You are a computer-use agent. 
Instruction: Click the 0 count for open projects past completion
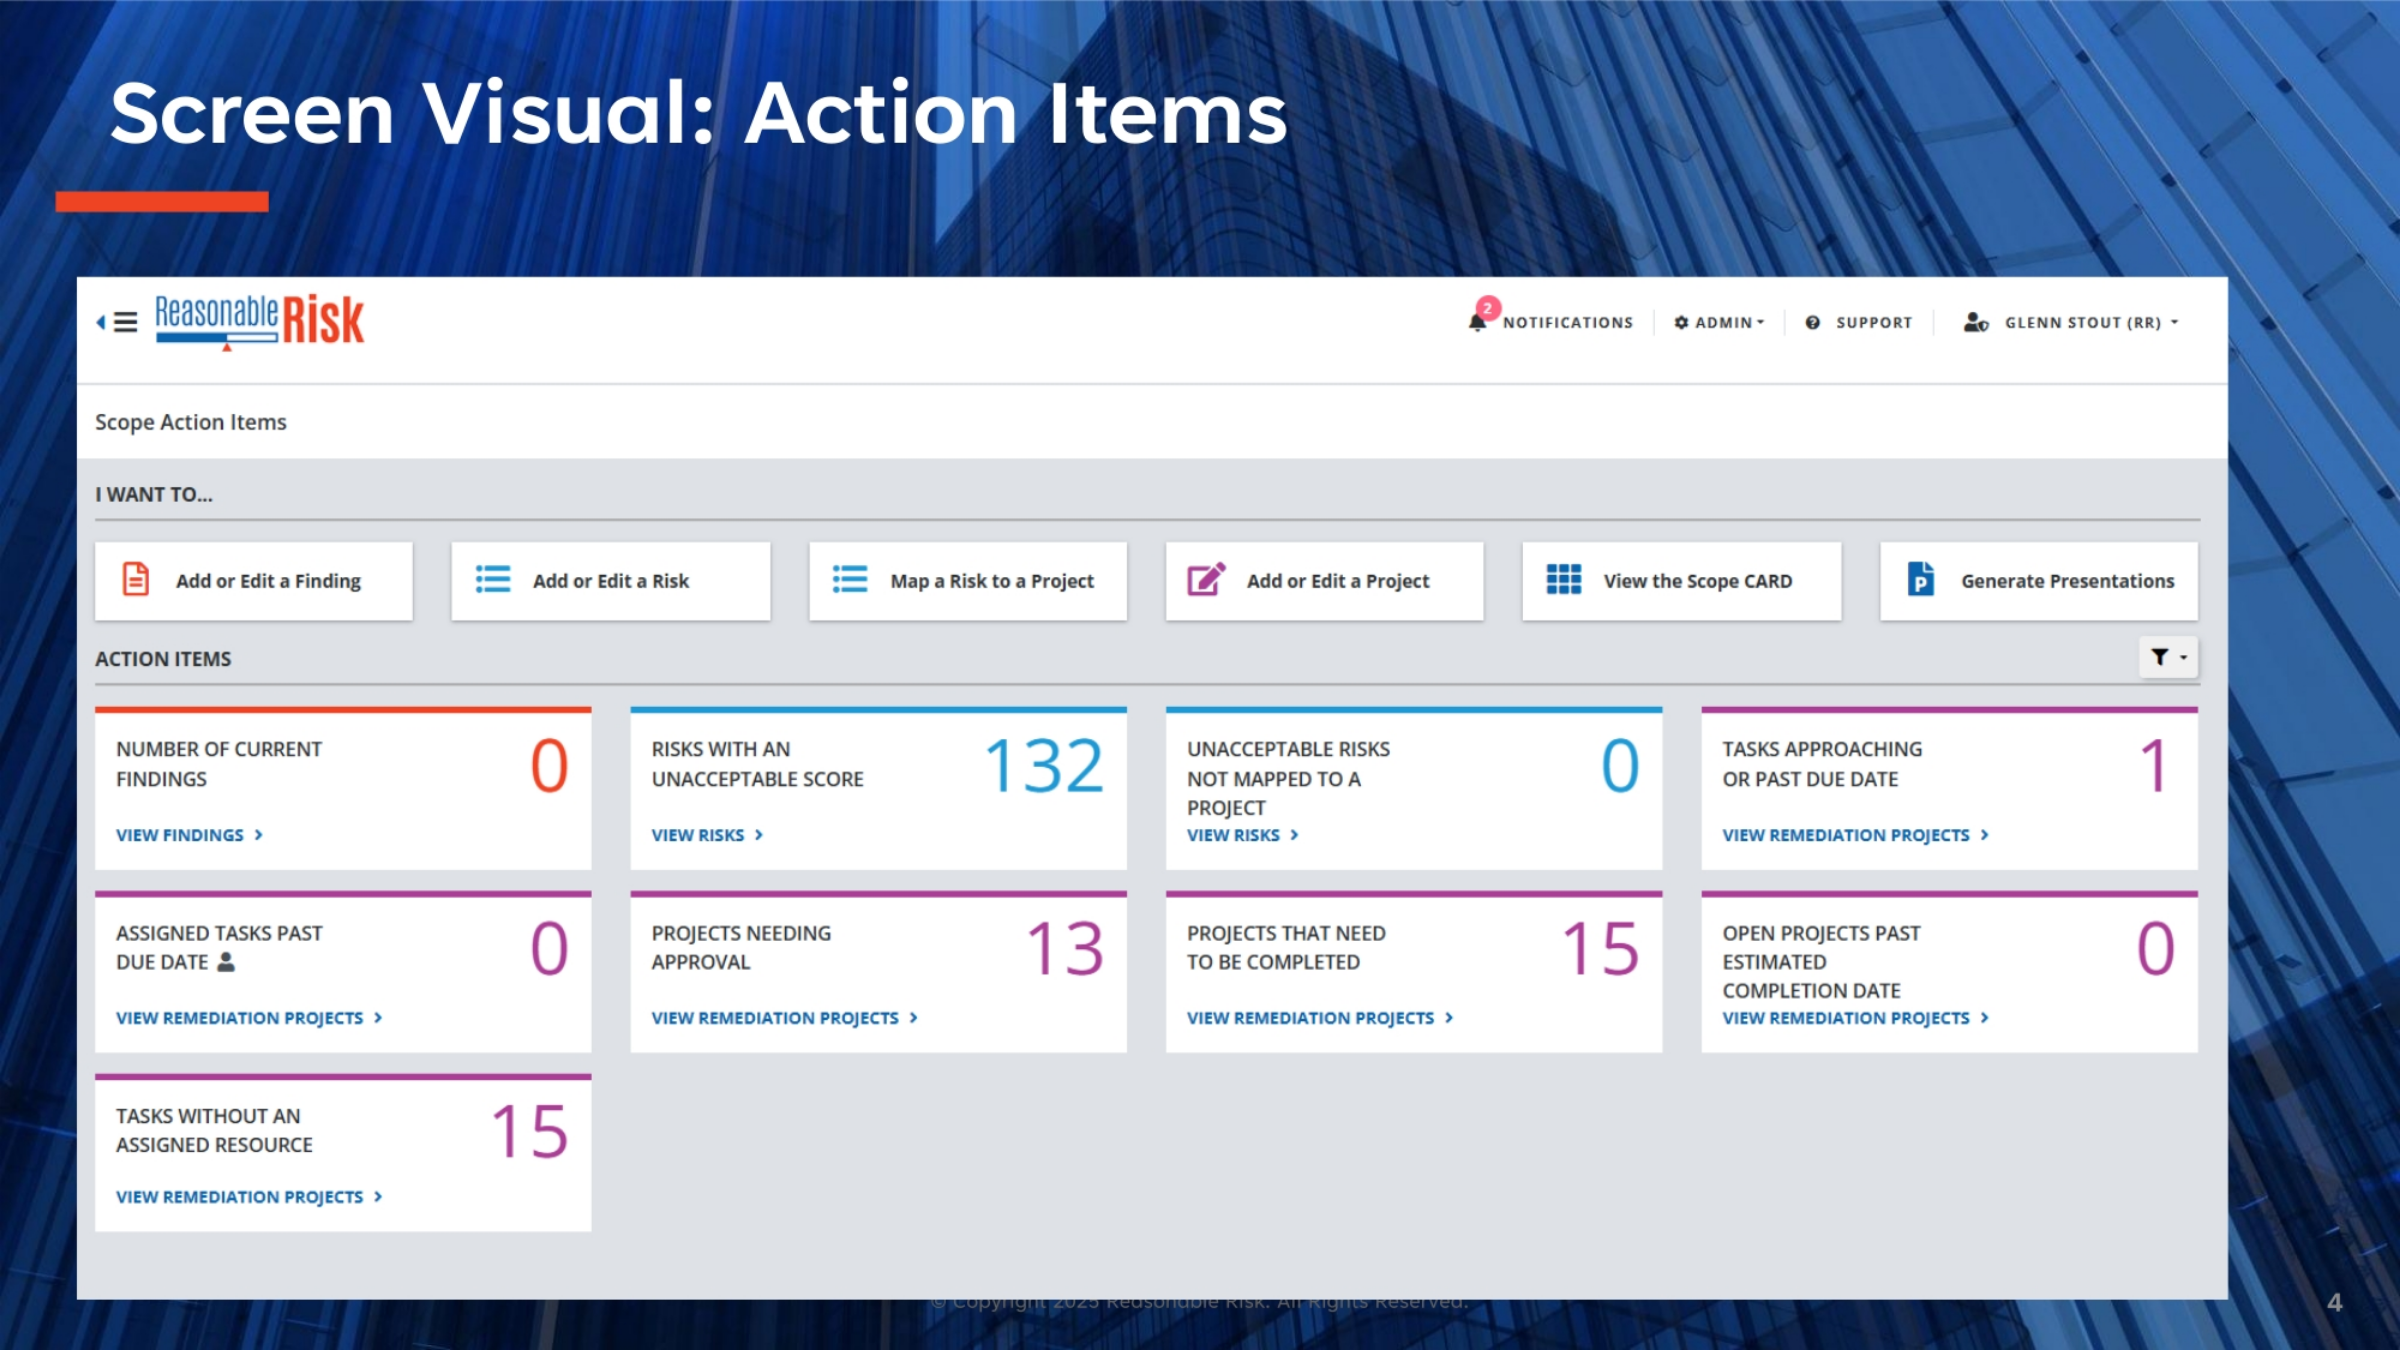click(x=2156, y=949)
